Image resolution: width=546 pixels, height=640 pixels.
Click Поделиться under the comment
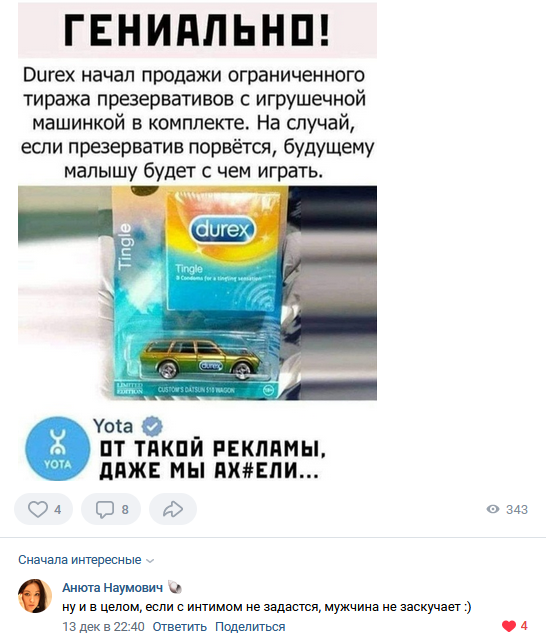[x=250, y=627]
